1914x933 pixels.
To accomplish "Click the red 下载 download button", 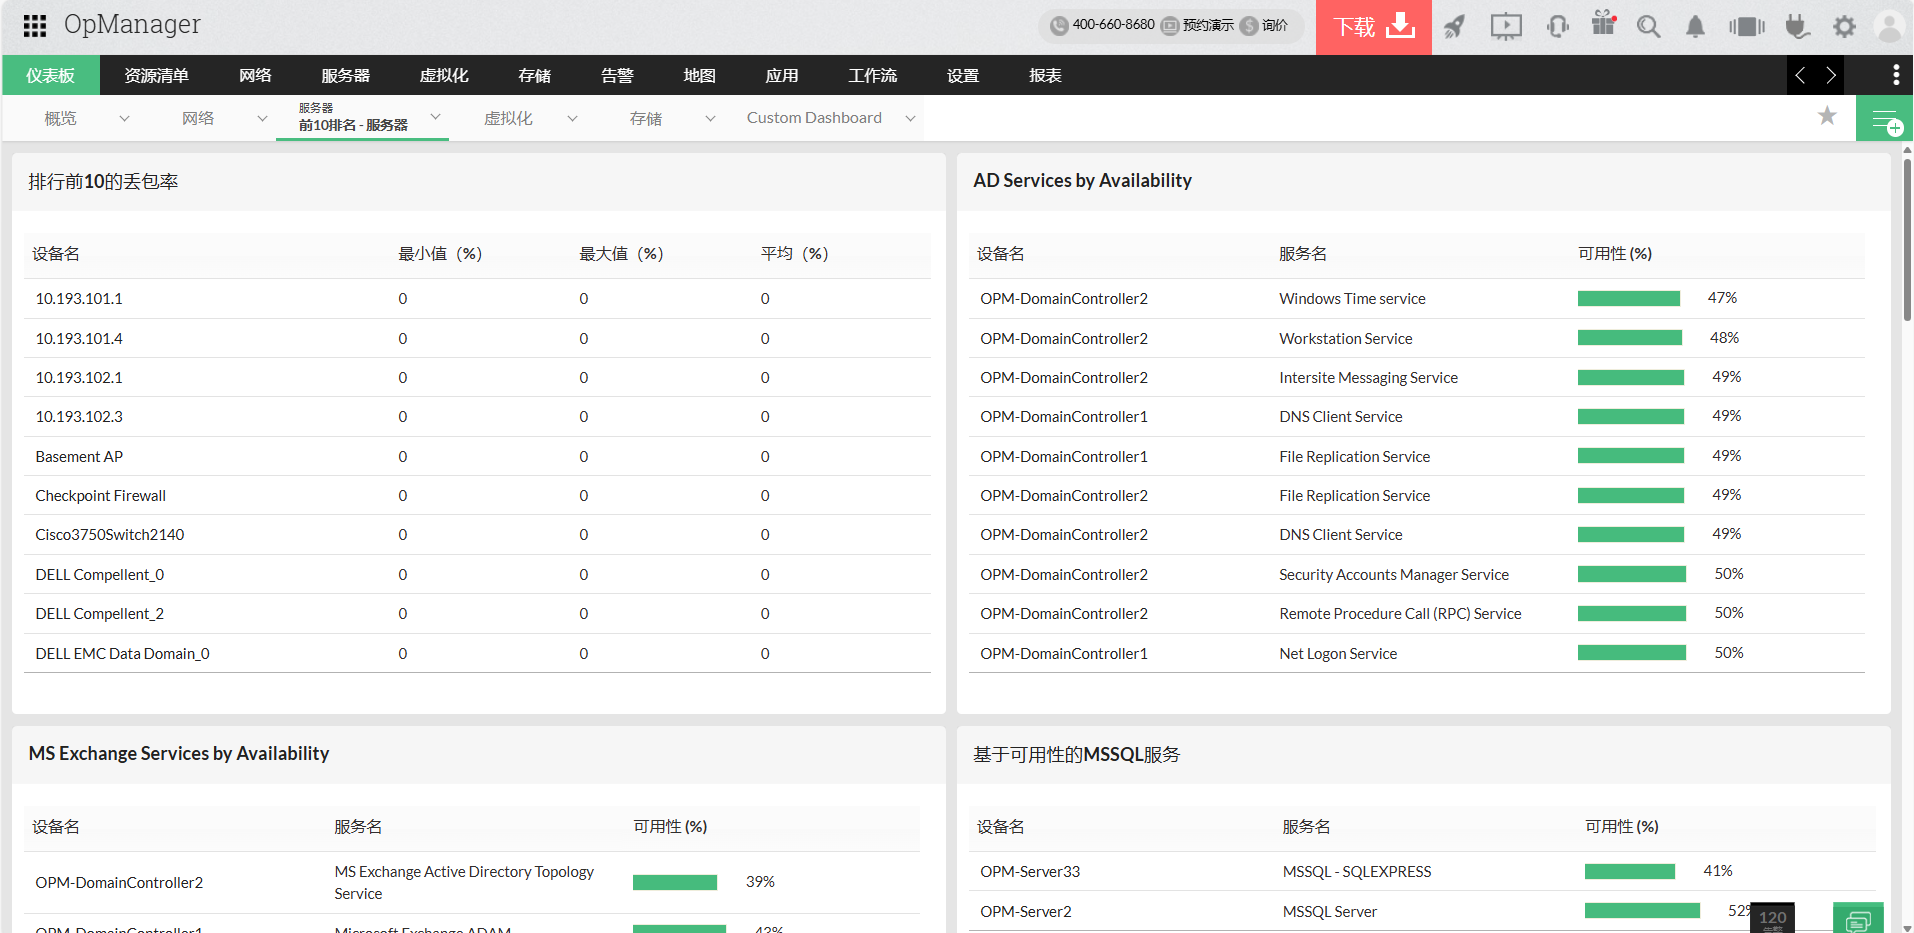I will point(1373,27).
